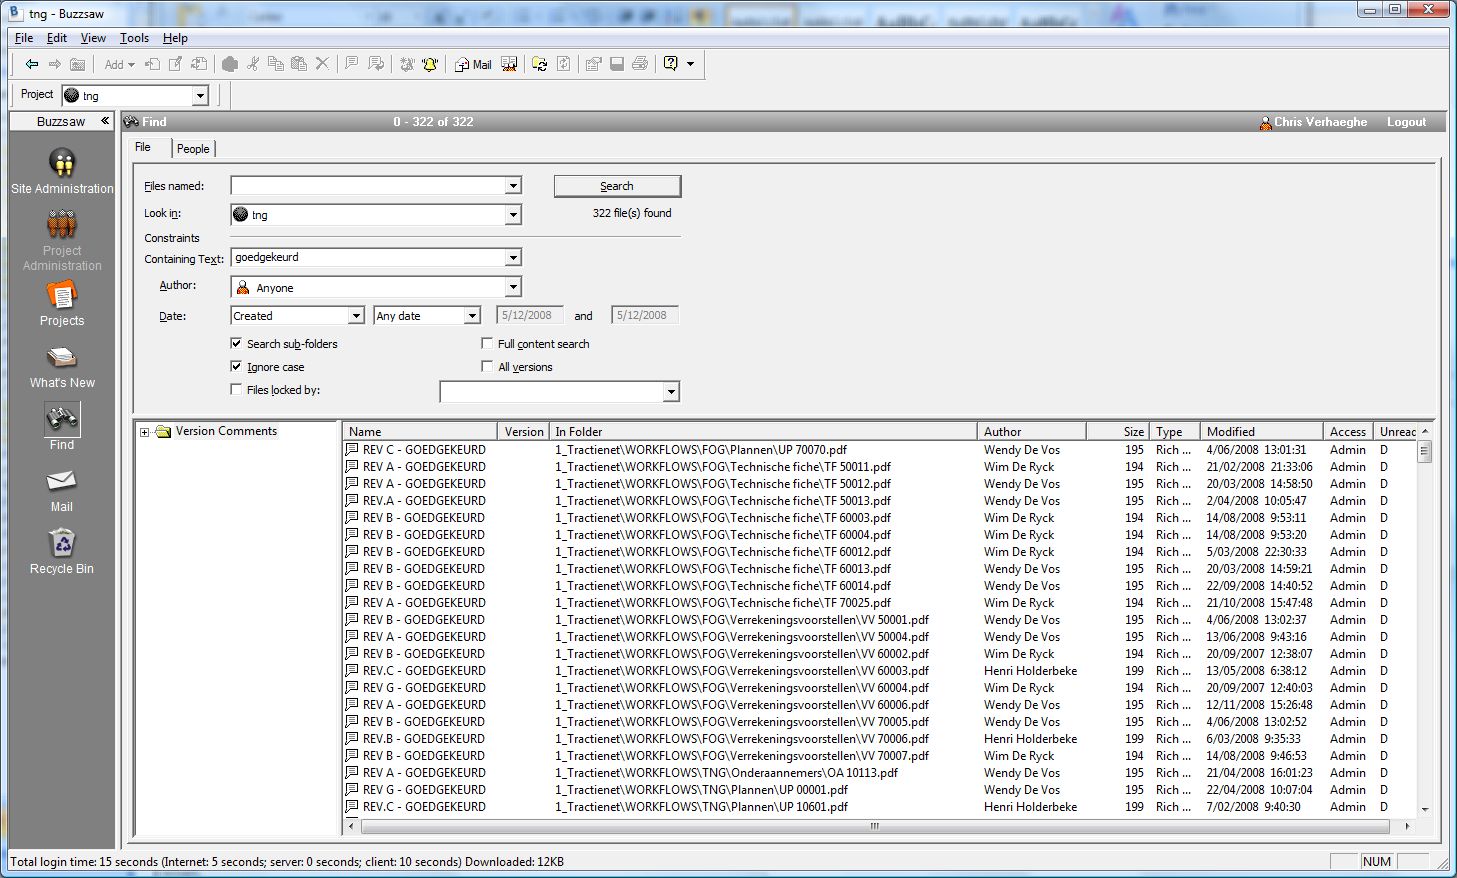Viewport: 1457px width, 878px height.
Task: Expand the Look in dropdown
Action: [x=513, y=214]
